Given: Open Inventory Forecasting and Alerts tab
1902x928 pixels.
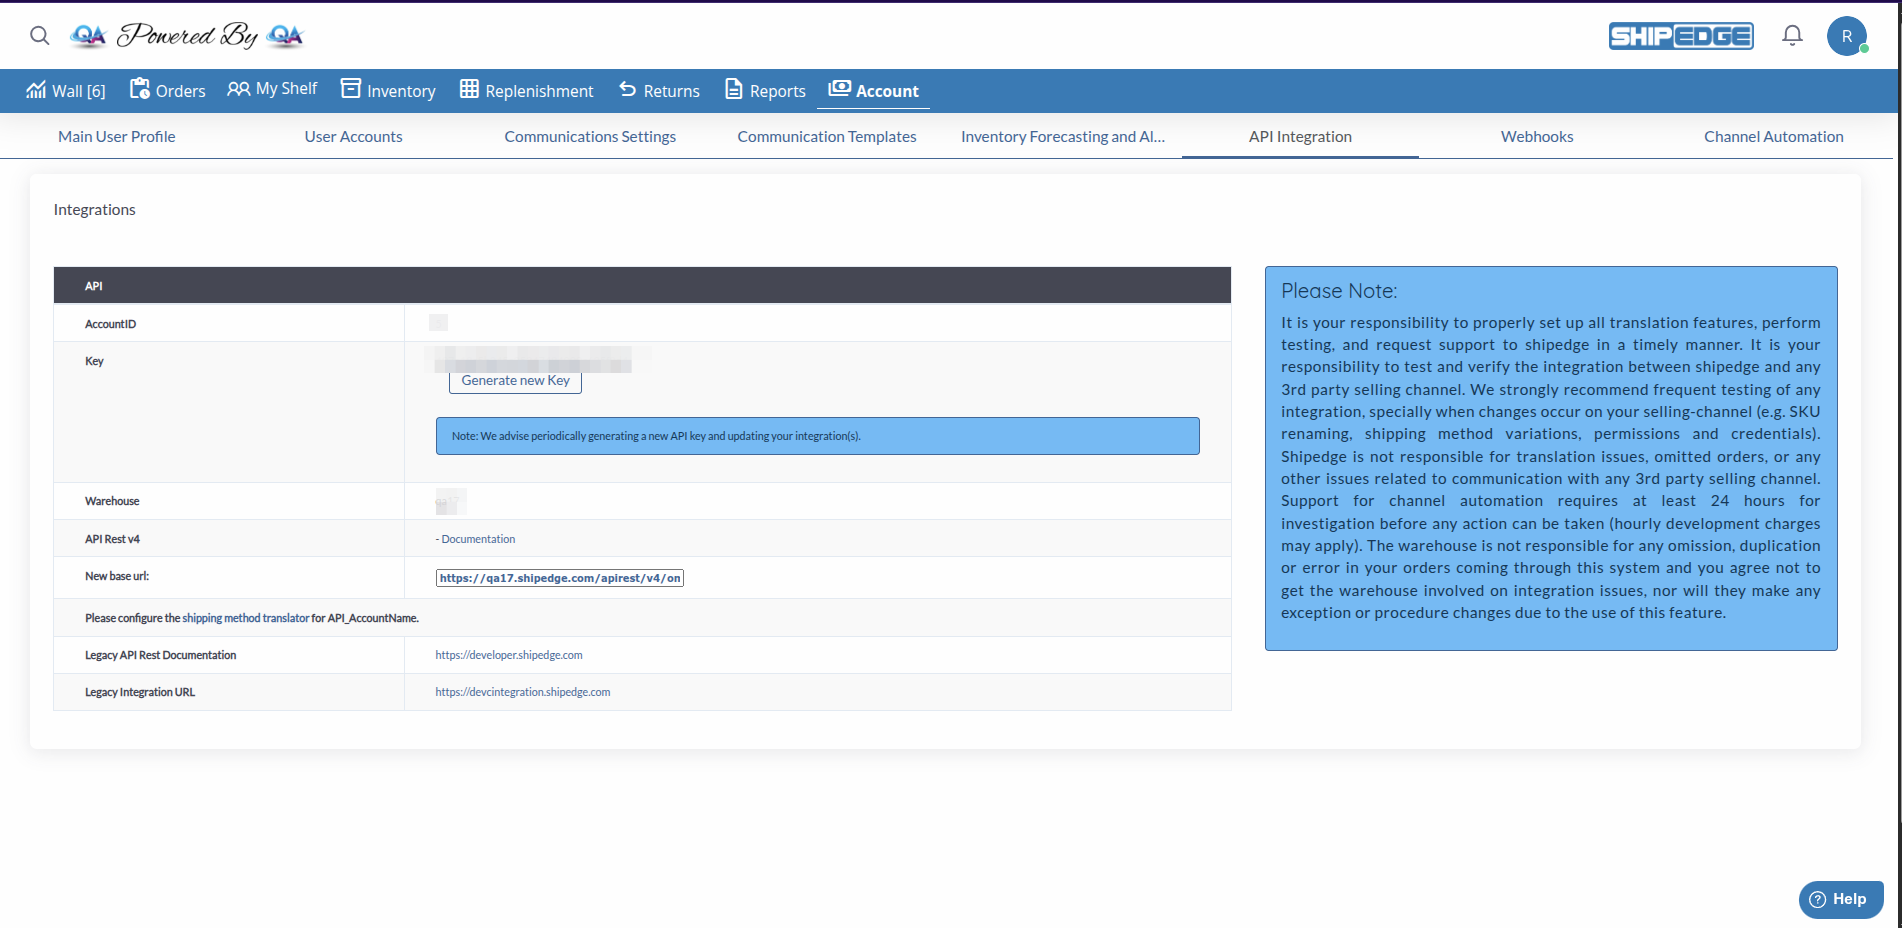Looking at the screenshot, I should 1062,136.
